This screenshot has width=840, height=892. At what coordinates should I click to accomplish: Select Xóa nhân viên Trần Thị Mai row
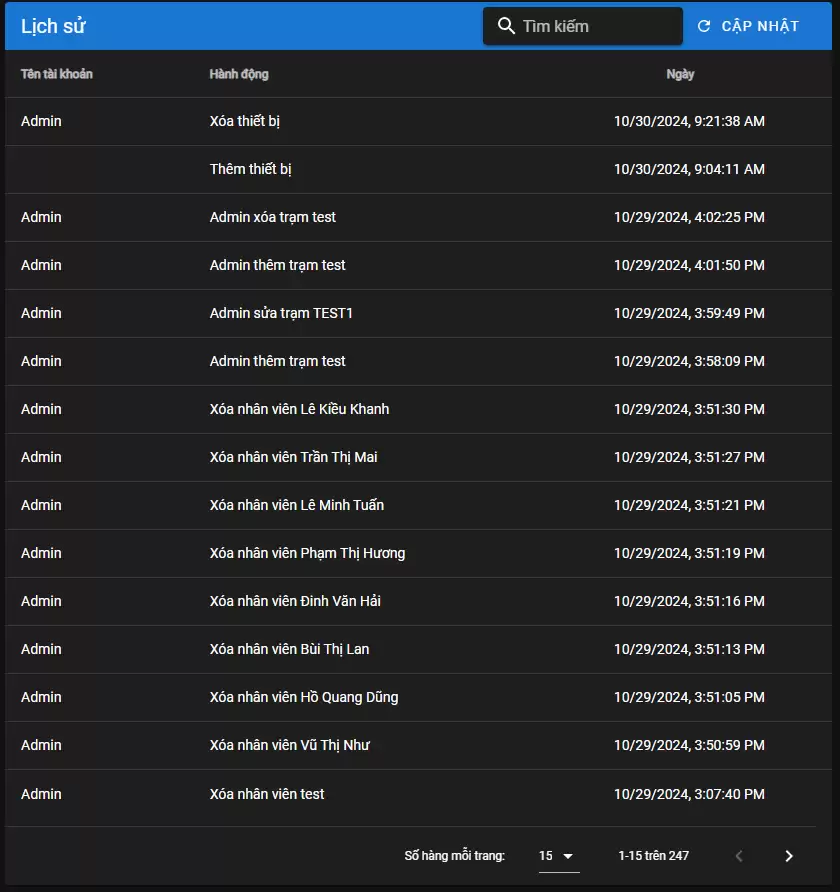point(293,457)
